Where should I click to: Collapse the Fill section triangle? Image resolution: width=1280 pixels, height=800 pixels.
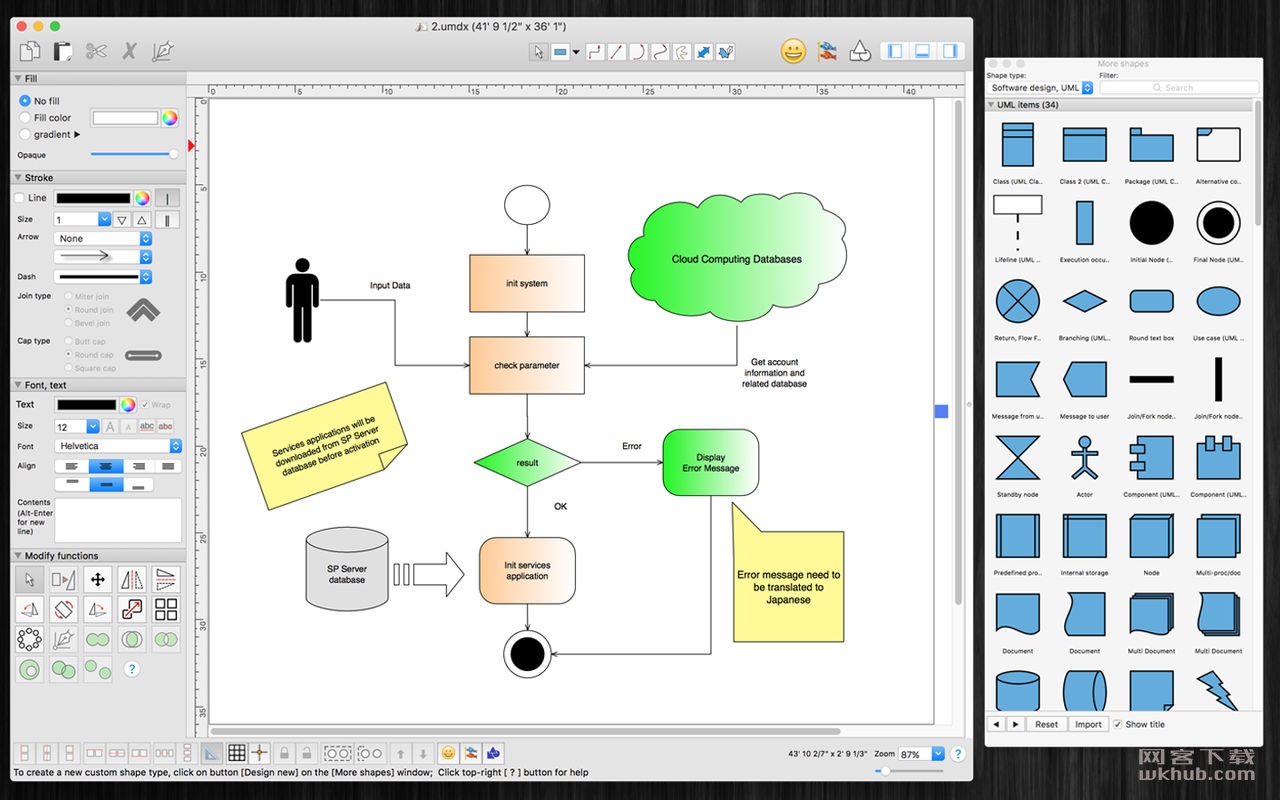17,78
